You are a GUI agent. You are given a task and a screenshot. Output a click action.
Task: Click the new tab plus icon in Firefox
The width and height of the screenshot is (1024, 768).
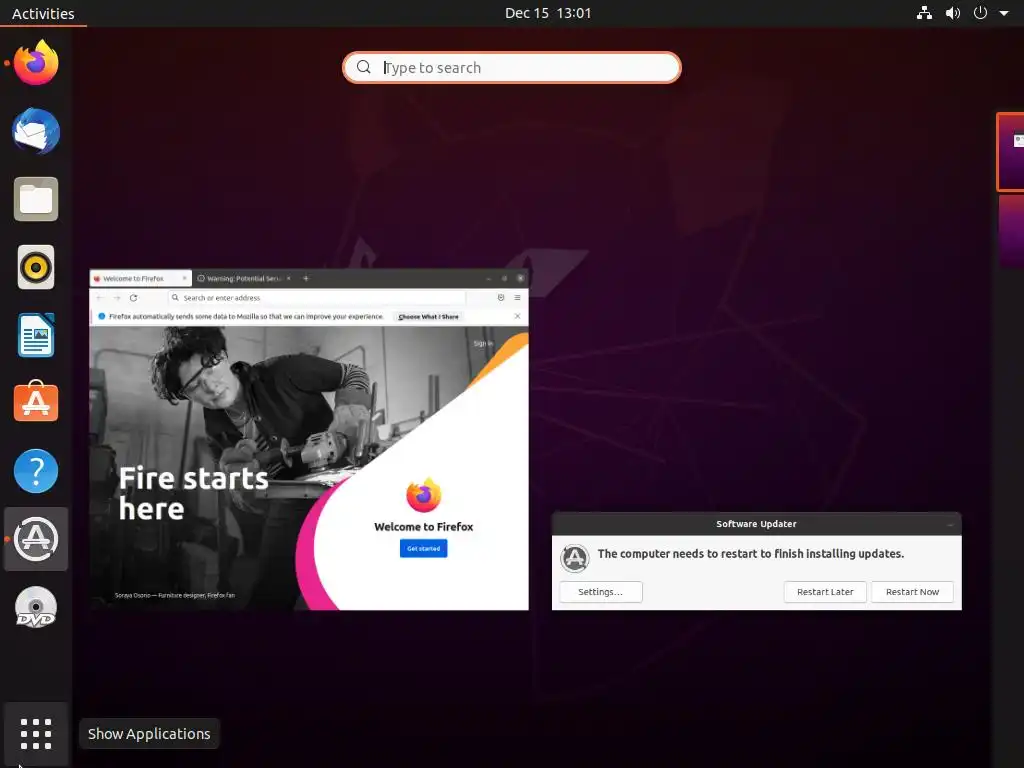click(306, 278)
